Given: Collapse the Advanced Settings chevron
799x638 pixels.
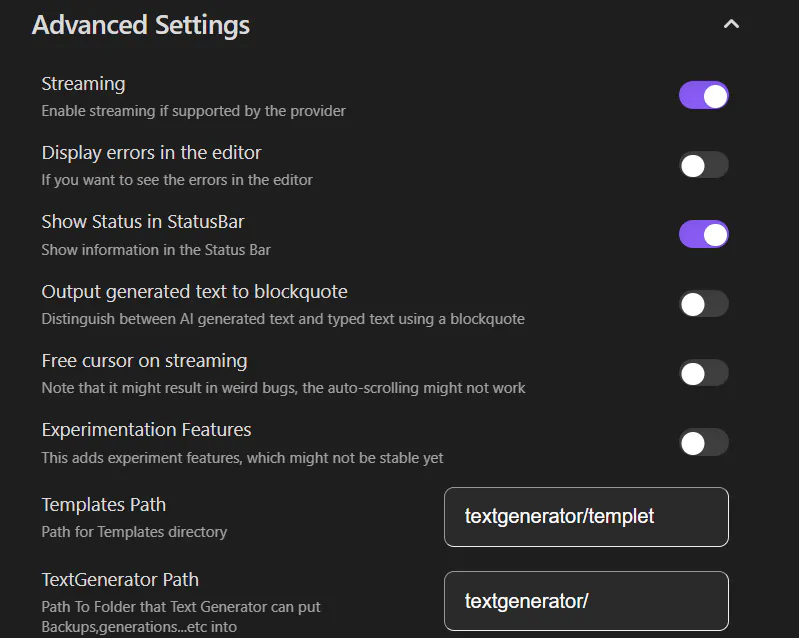Looking at the screenshot, I should (731, 24).
